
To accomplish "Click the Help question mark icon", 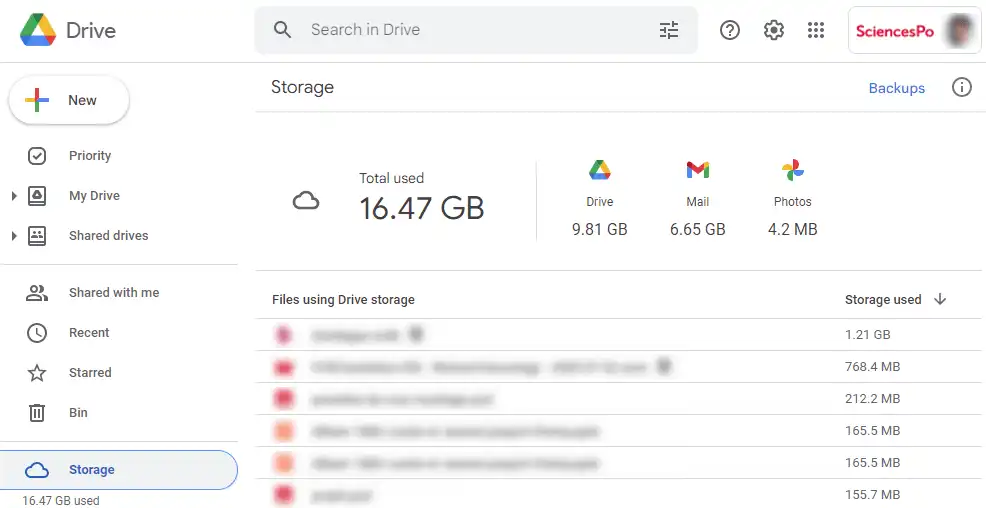I will tap(729, 30).
